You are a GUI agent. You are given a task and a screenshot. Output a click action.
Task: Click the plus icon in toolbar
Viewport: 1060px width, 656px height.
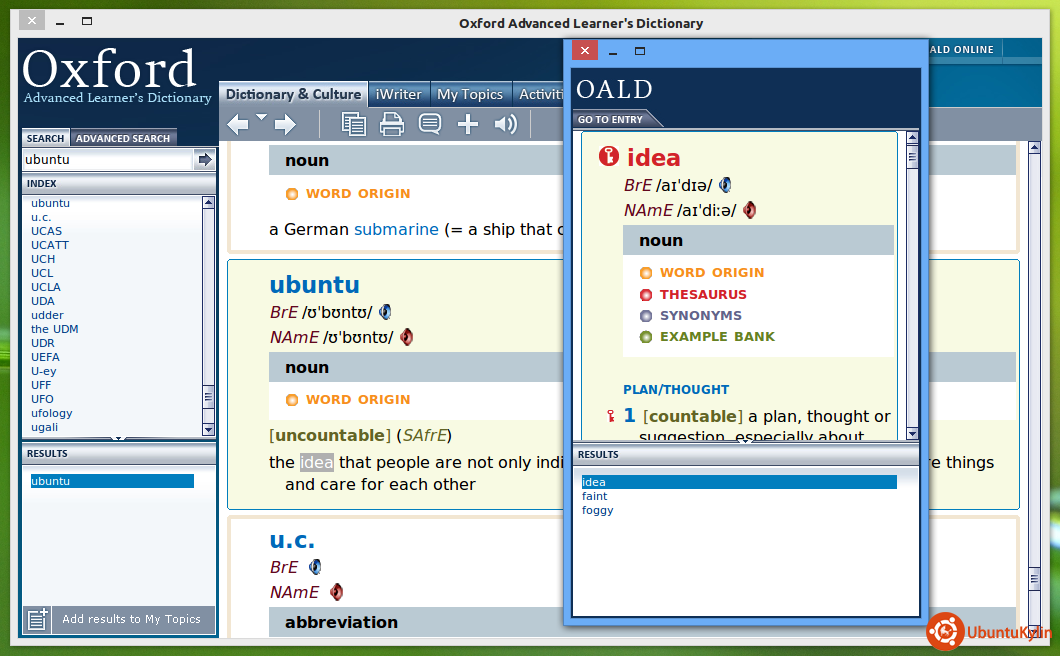pos(468,124)
